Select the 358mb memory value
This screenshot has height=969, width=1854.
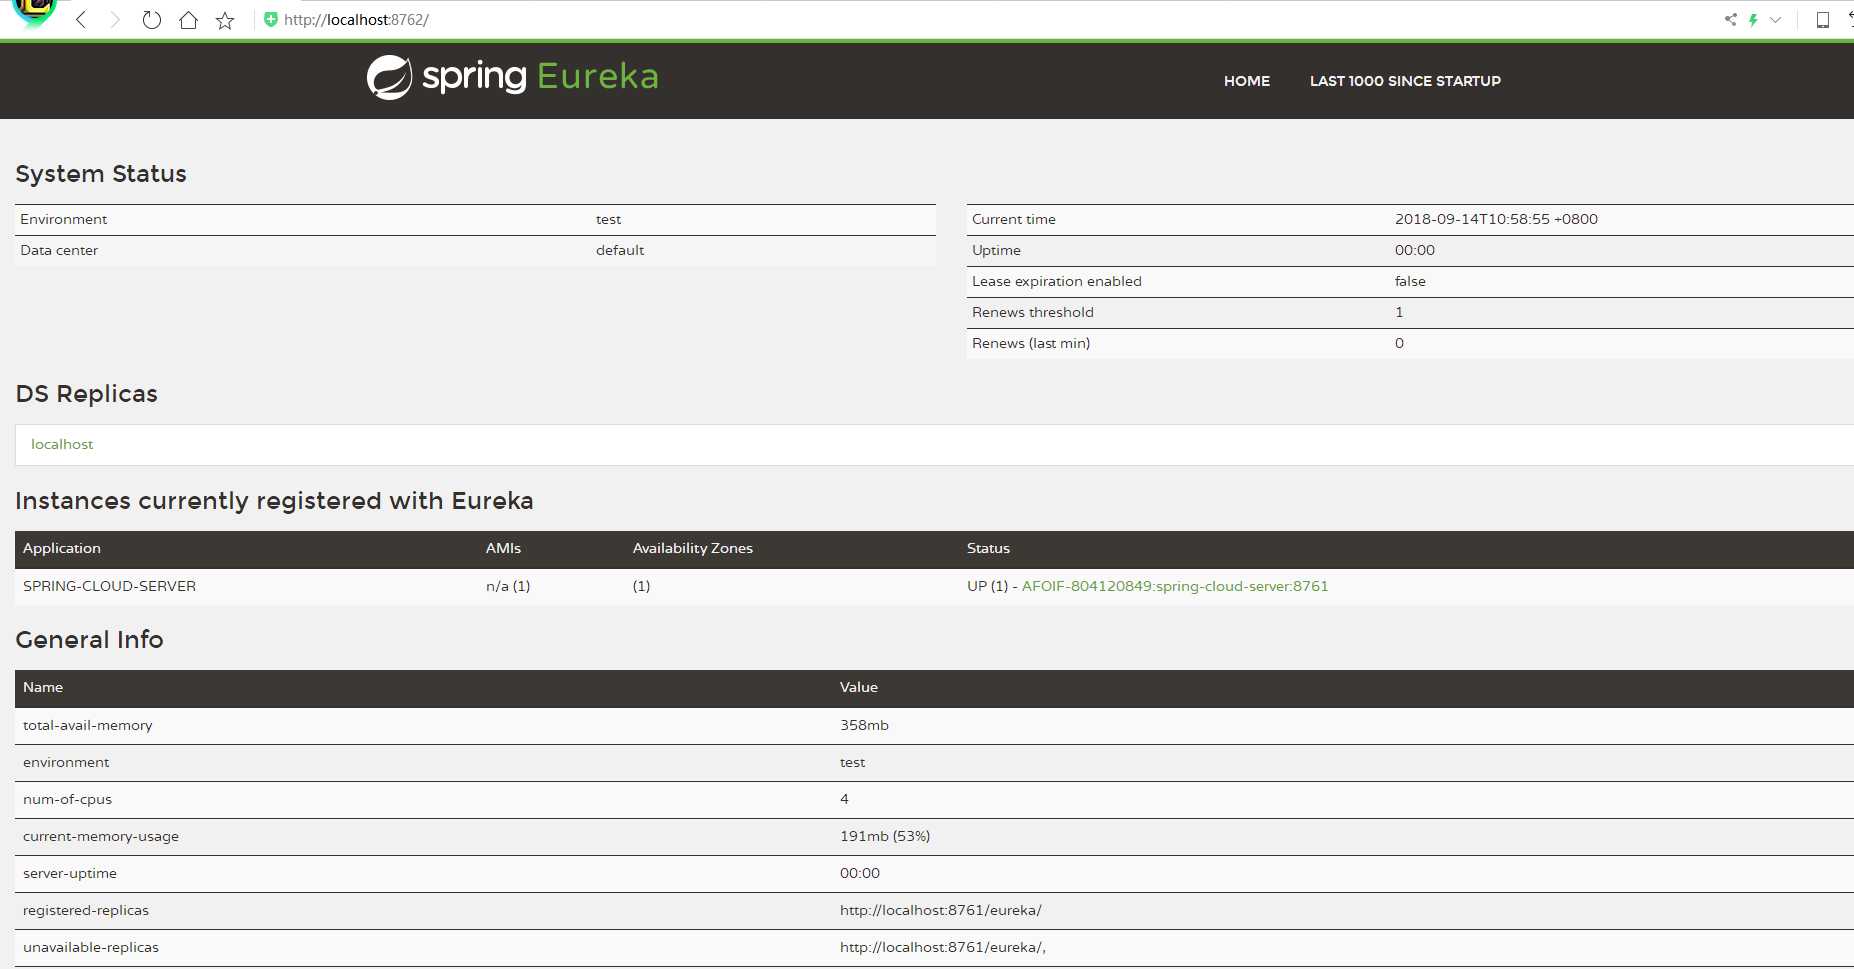[864, 725]
